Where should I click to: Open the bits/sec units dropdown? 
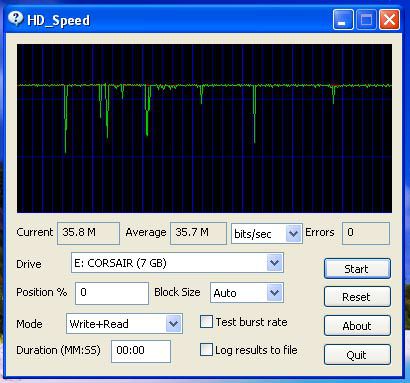tap(293, 233)
